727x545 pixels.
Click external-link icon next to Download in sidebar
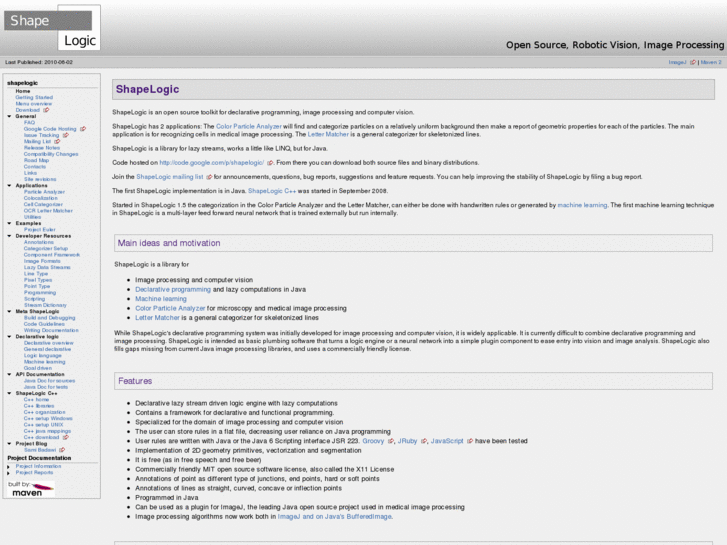(x=46, y=110)
